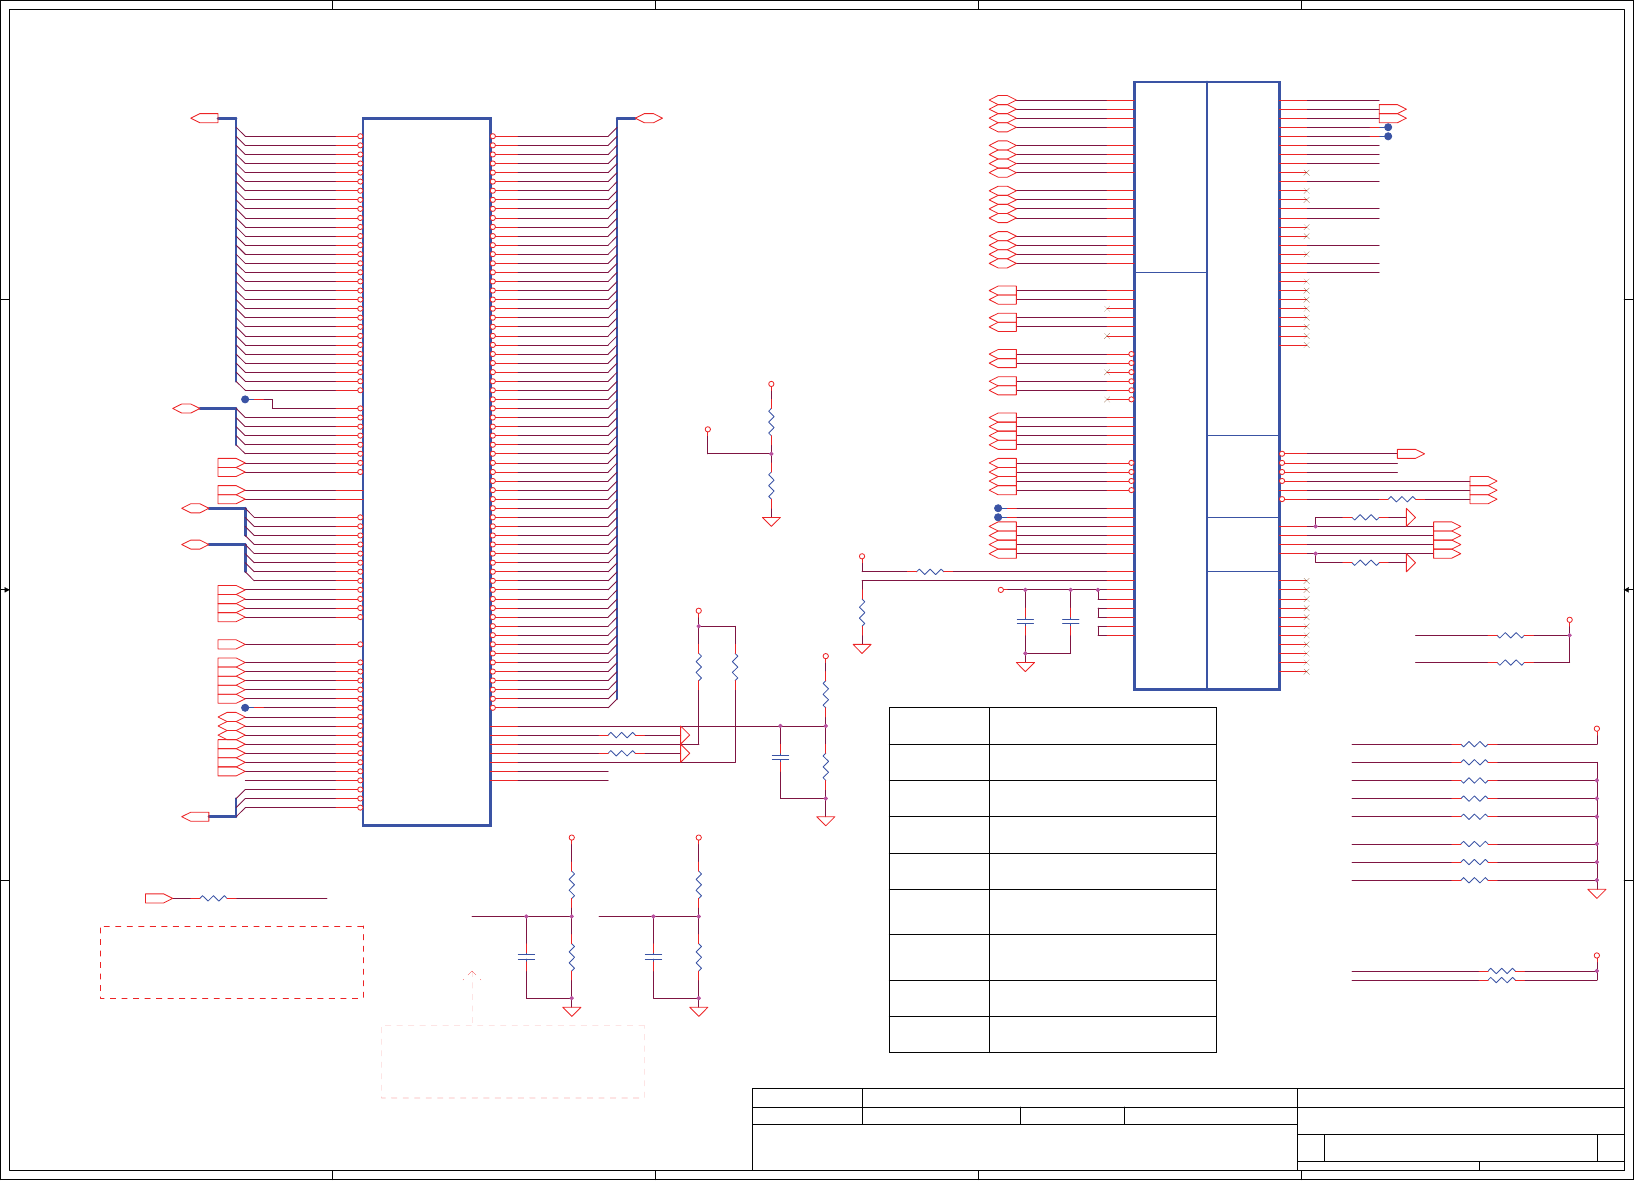1634x1181 pixels.
Task: Click the dashed upward arrow above the pink note box
Action: tap(472, 996)
